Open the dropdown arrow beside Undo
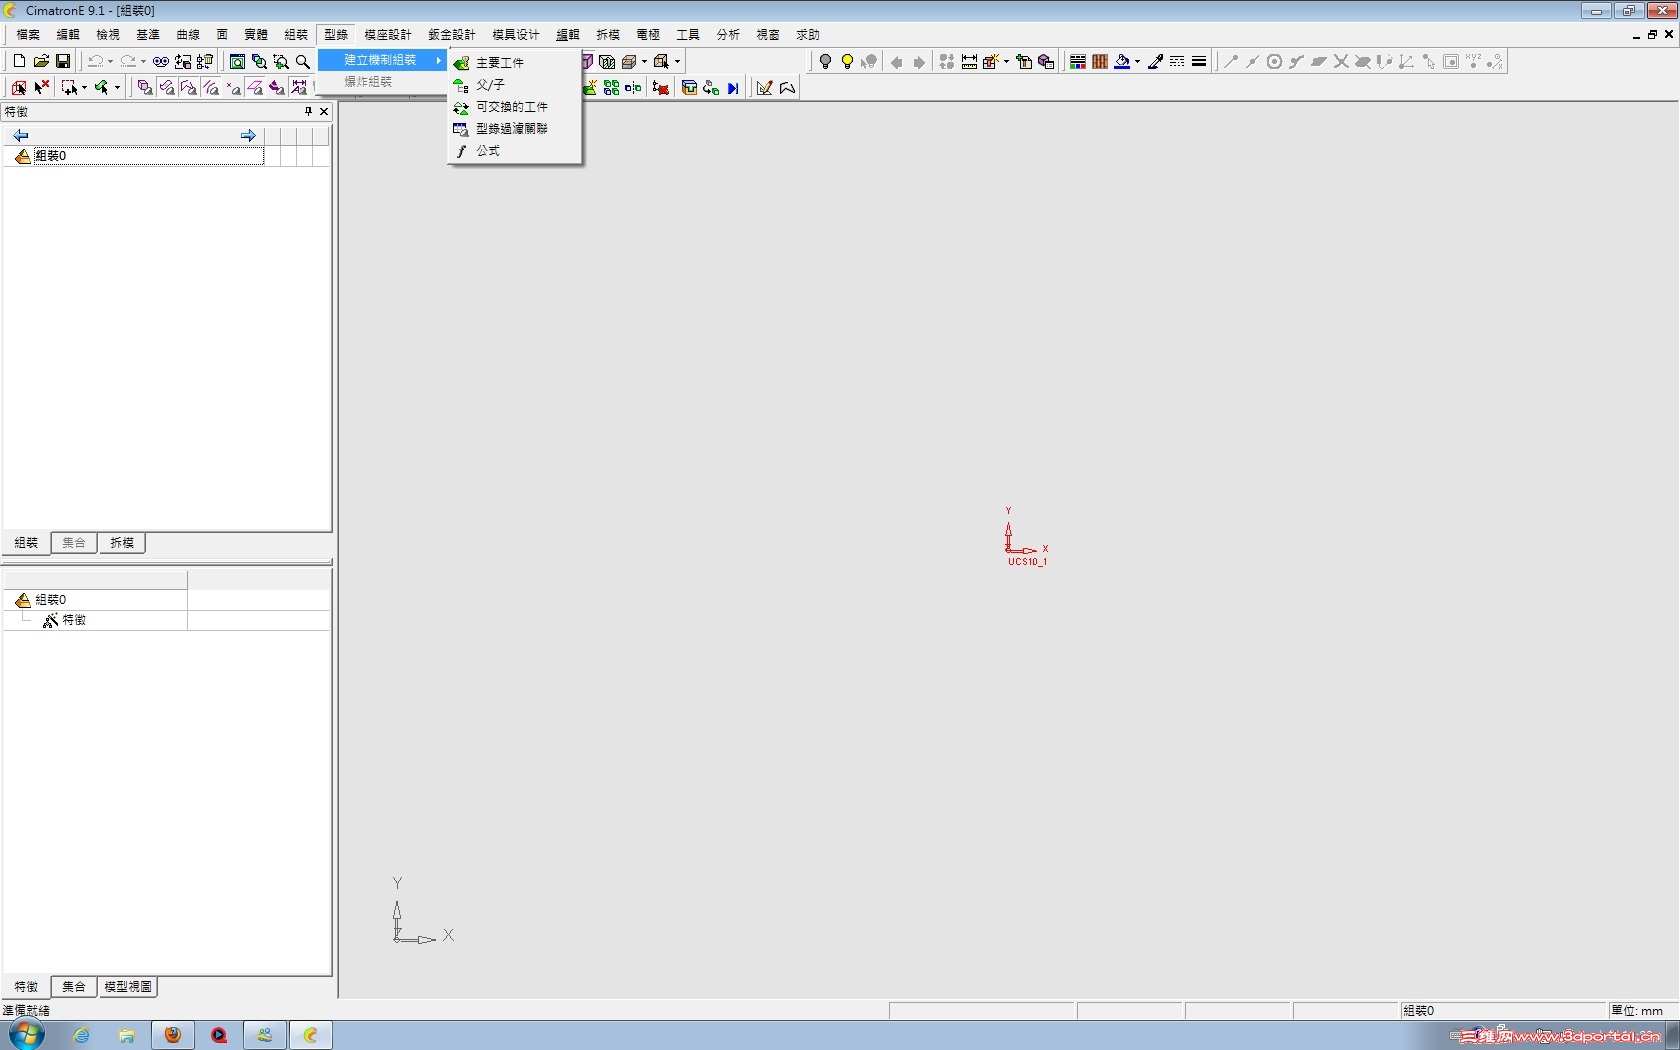1680x1050 pixels. [110, 61]
